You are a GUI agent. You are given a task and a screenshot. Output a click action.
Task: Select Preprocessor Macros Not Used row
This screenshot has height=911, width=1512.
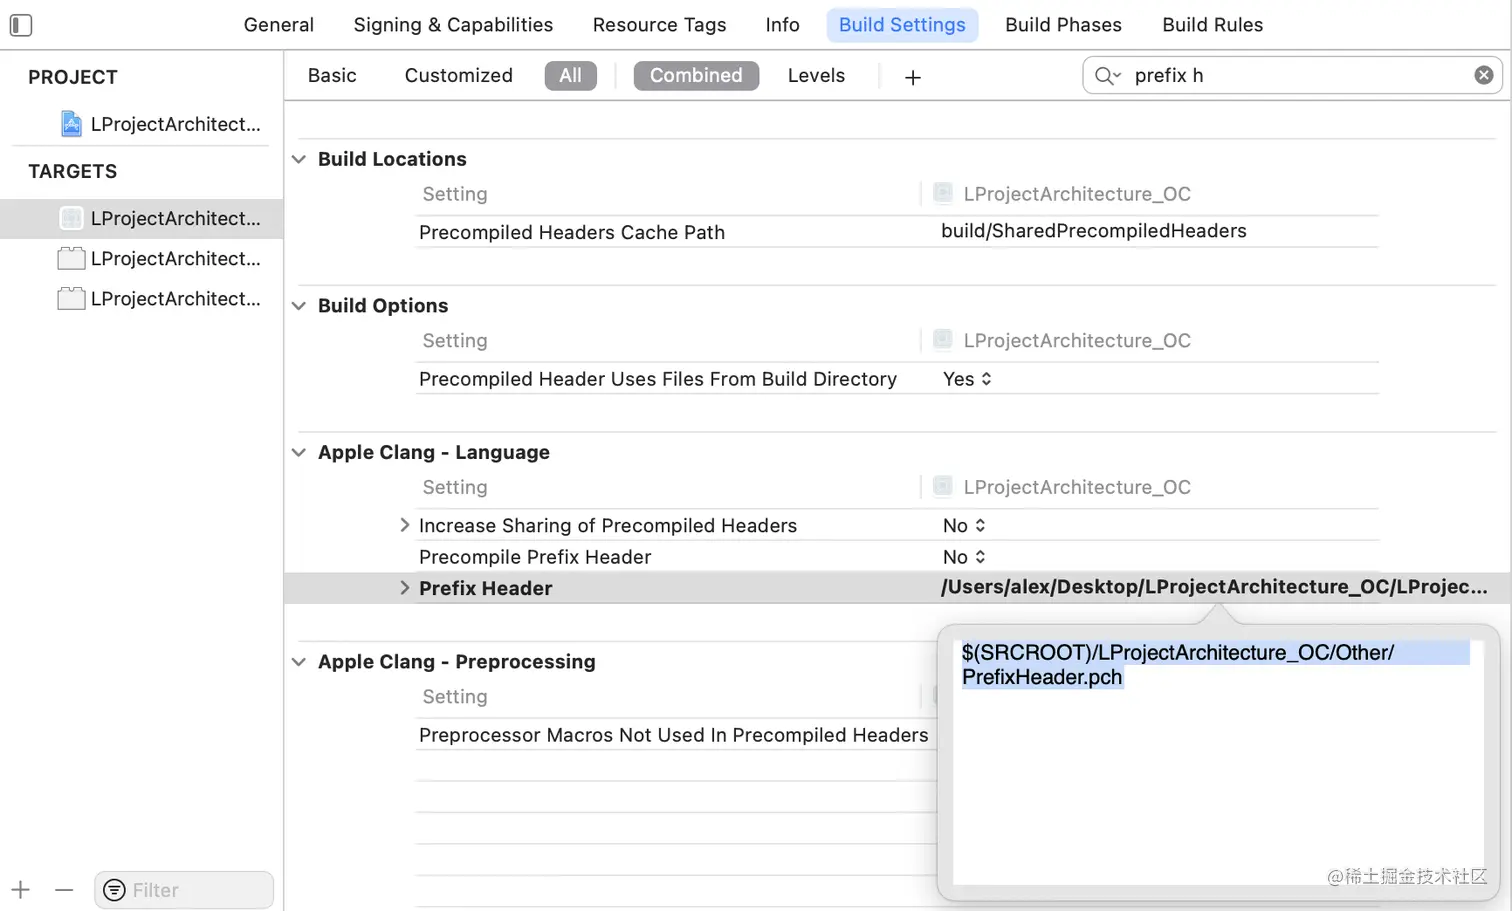[675, 735]
